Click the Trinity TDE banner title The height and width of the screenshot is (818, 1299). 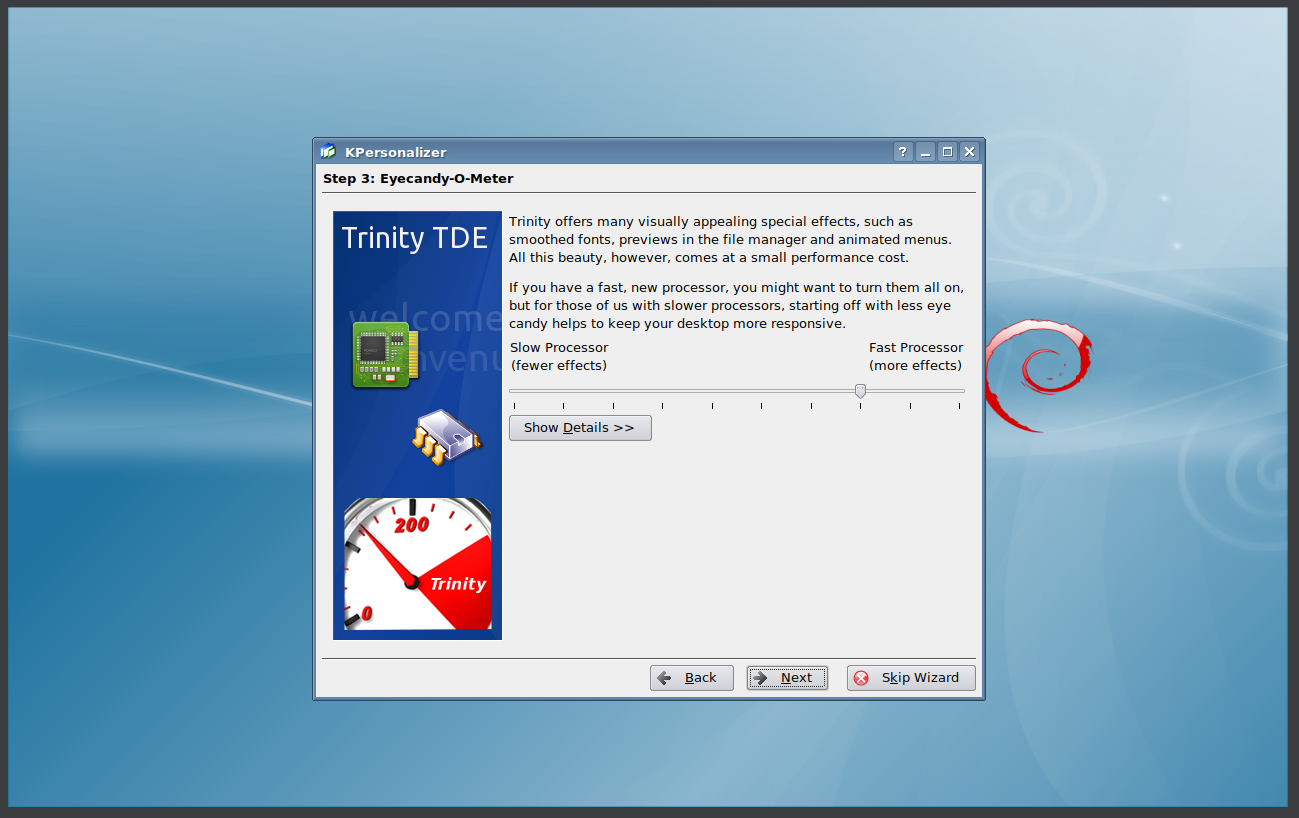click(415, 238)
